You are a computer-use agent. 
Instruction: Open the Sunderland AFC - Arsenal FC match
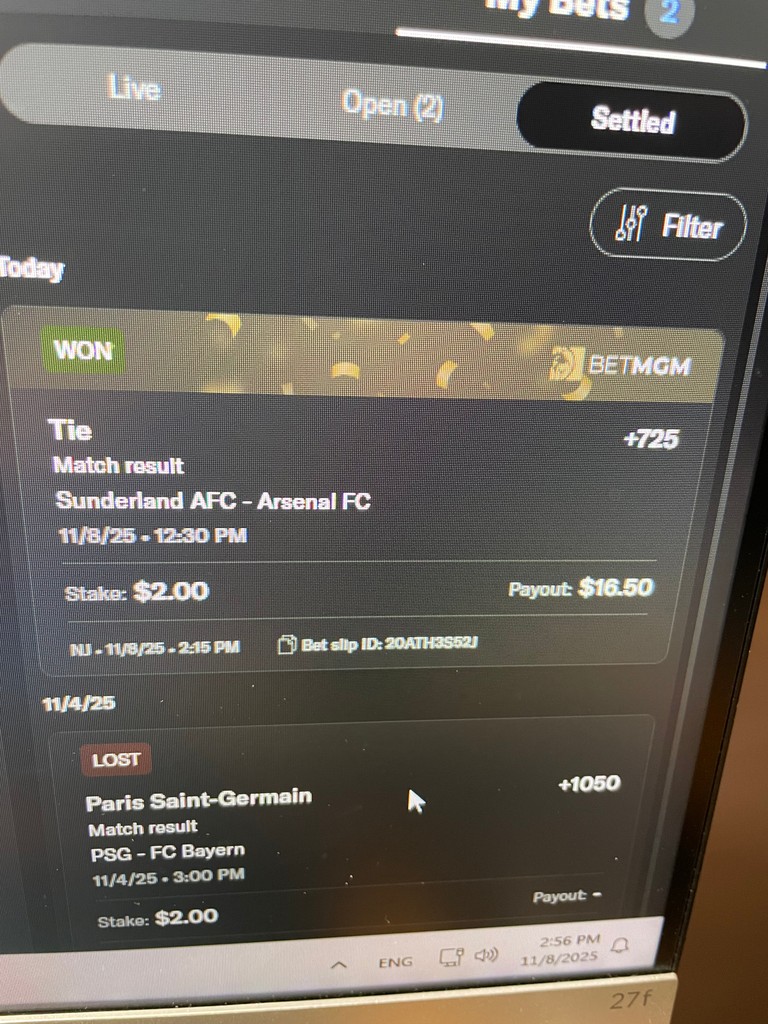coord(213,501)
